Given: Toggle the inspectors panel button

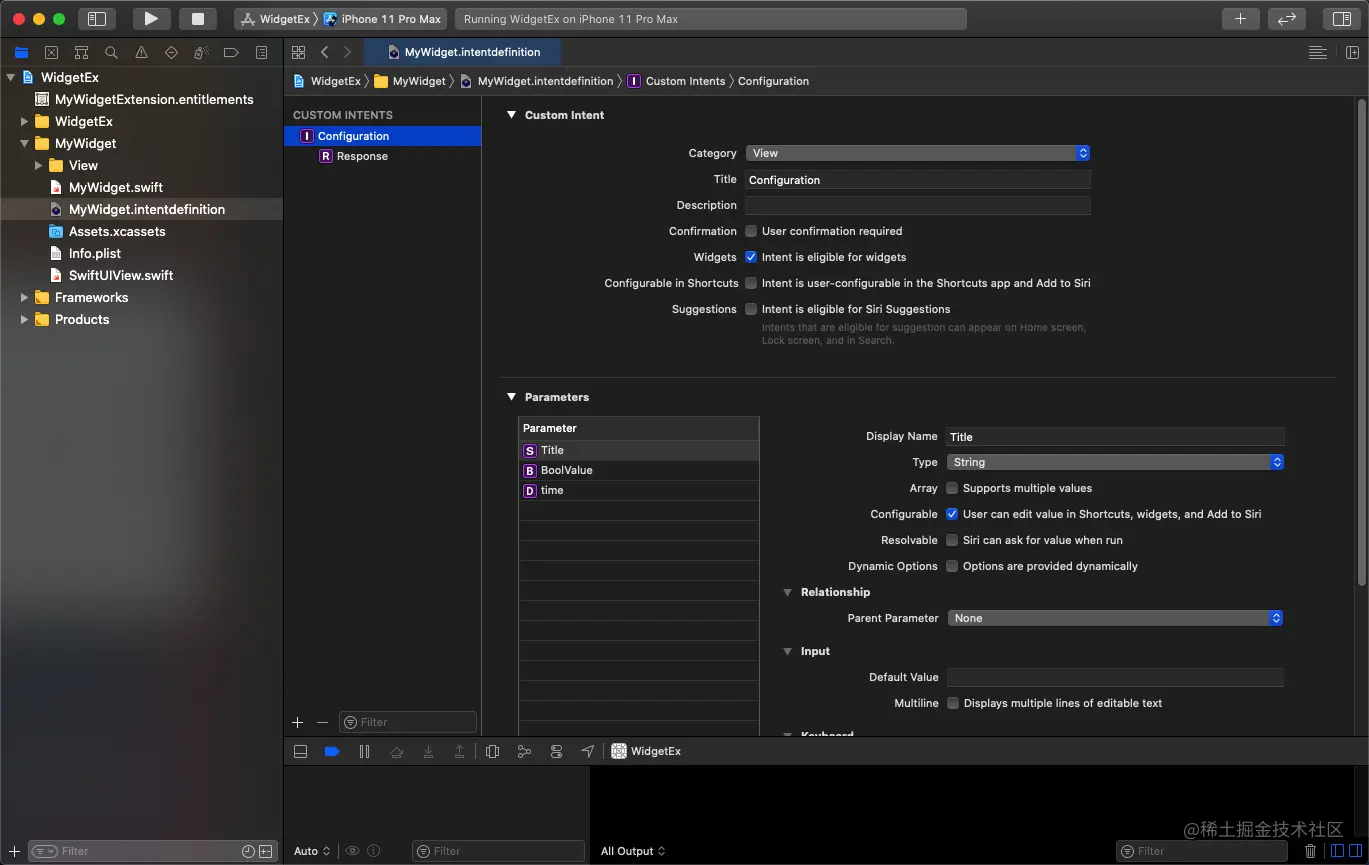Looking at the screenshot, I should (1341, 19).
